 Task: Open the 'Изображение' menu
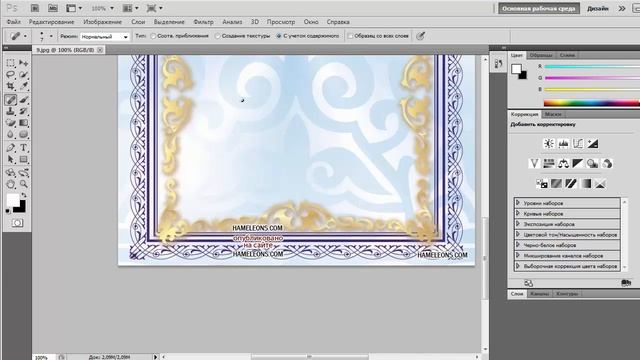tap(102, 22)
